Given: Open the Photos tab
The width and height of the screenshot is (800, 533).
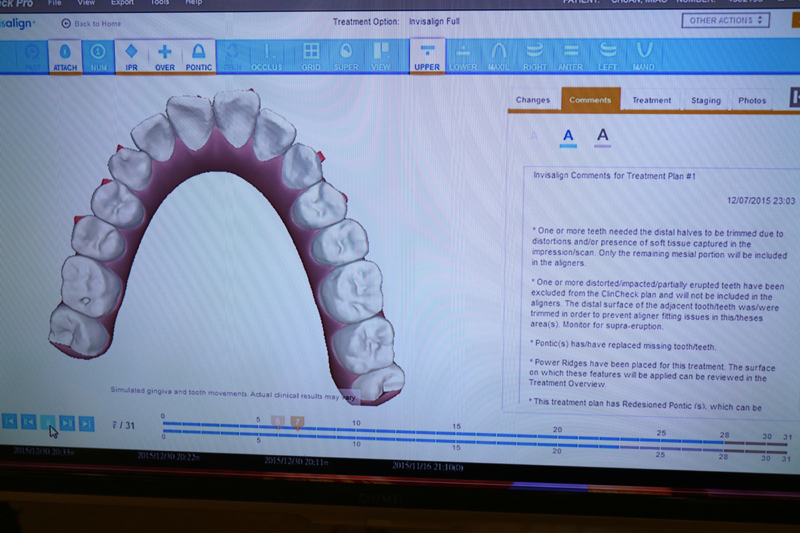Looking at the screenshot, I should point(752,100).
